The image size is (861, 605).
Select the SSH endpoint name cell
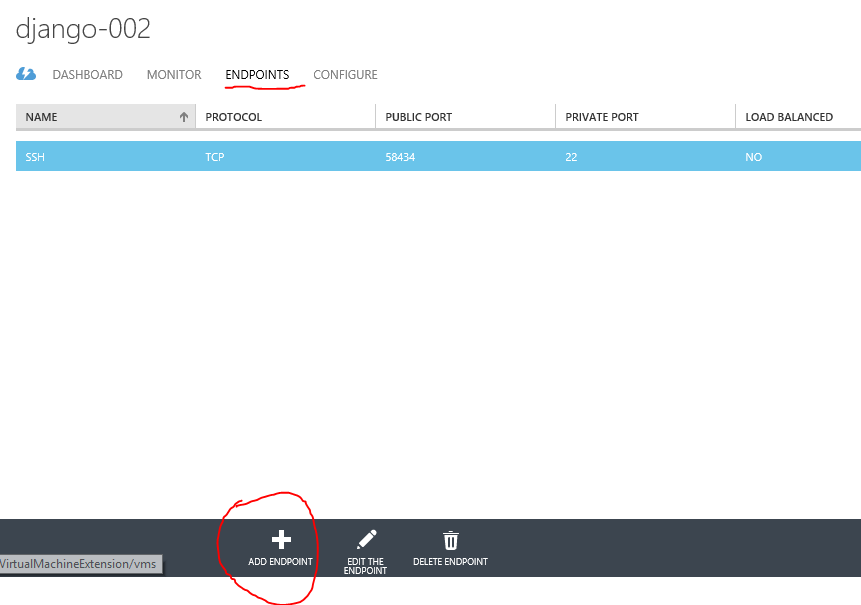tap(35, 157)
